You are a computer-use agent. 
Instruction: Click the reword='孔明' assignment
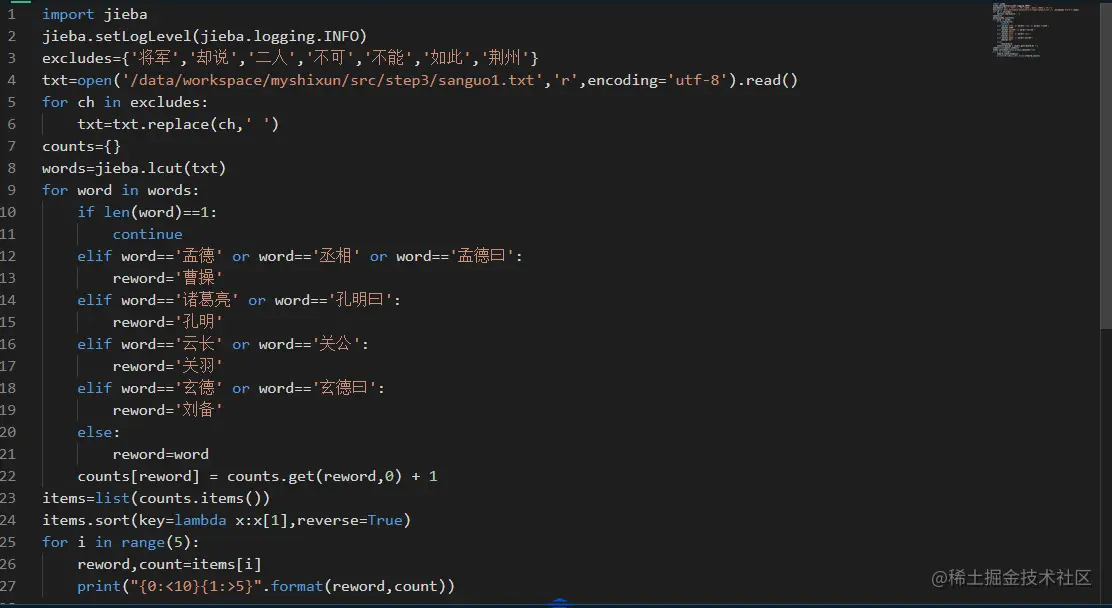coord(167,322)
